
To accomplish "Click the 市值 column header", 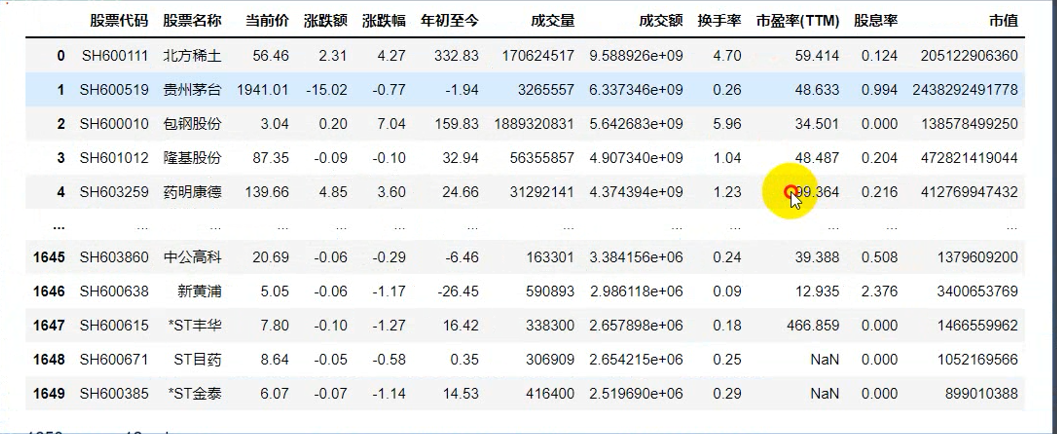I will (1003, 21).
